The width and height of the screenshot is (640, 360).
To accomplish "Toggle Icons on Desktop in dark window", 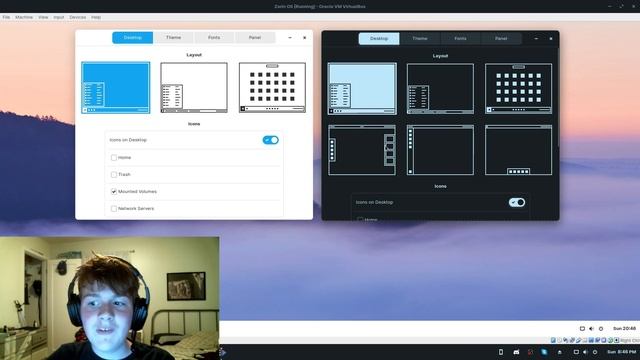I will click(x=517, y=202).
